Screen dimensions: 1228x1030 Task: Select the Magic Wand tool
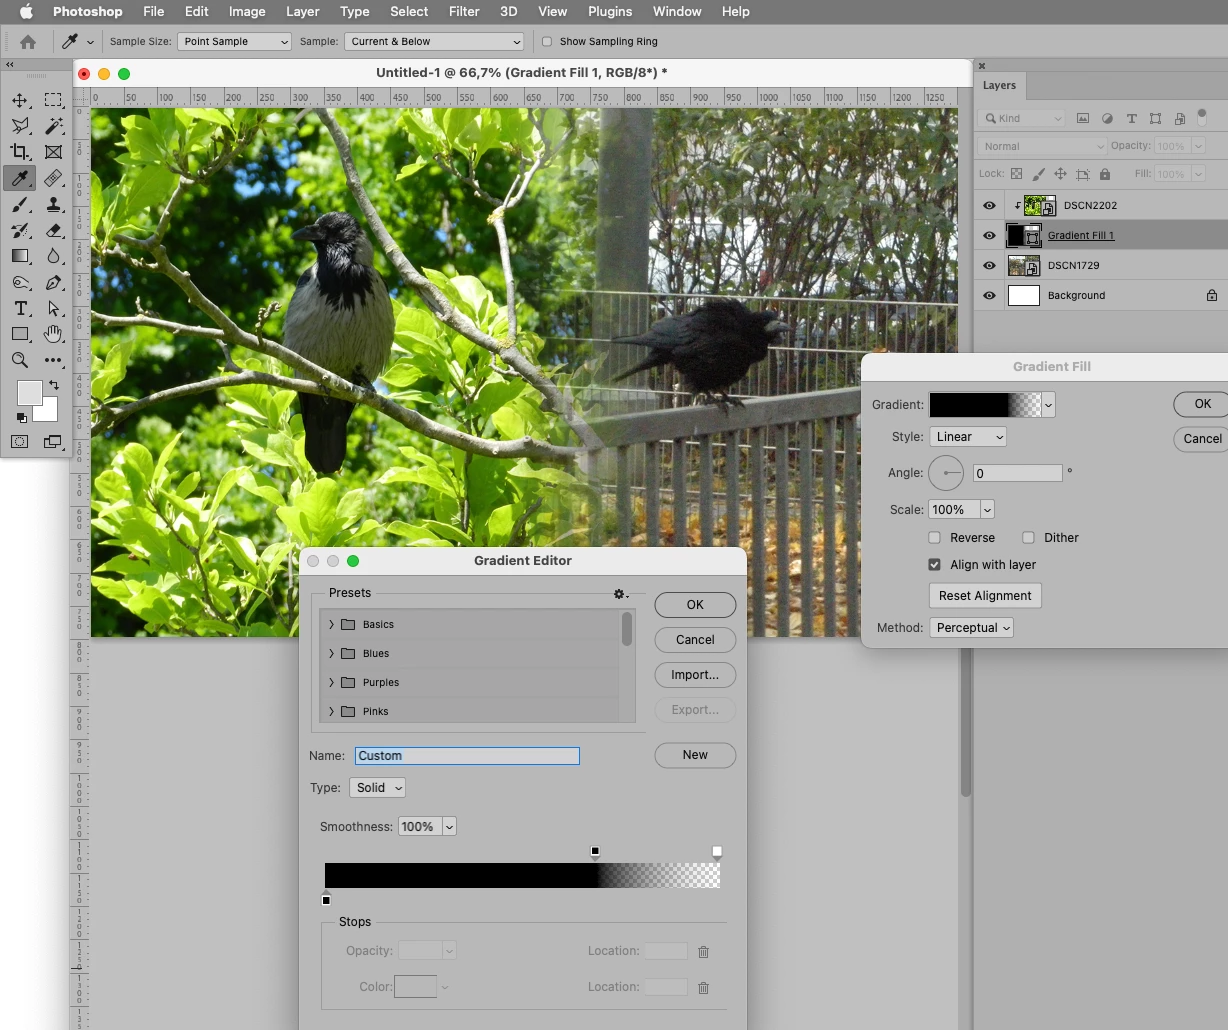[53, 126]
